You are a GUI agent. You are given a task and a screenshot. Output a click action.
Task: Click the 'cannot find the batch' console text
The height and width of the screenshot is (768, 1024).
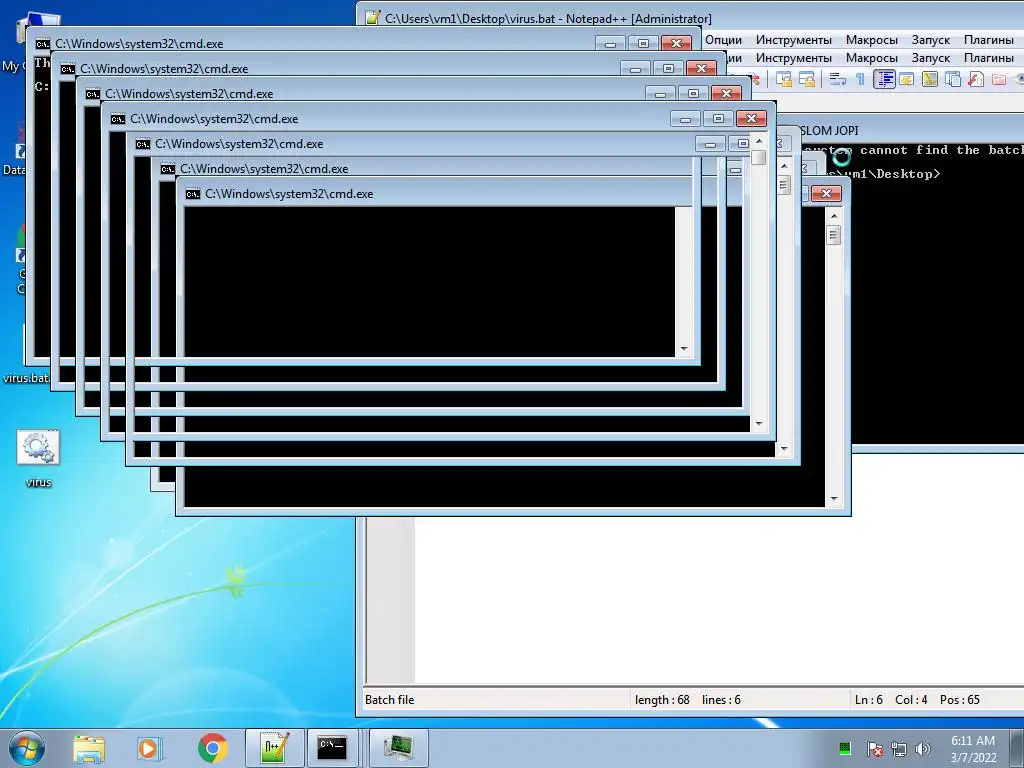tap(942, 150)
